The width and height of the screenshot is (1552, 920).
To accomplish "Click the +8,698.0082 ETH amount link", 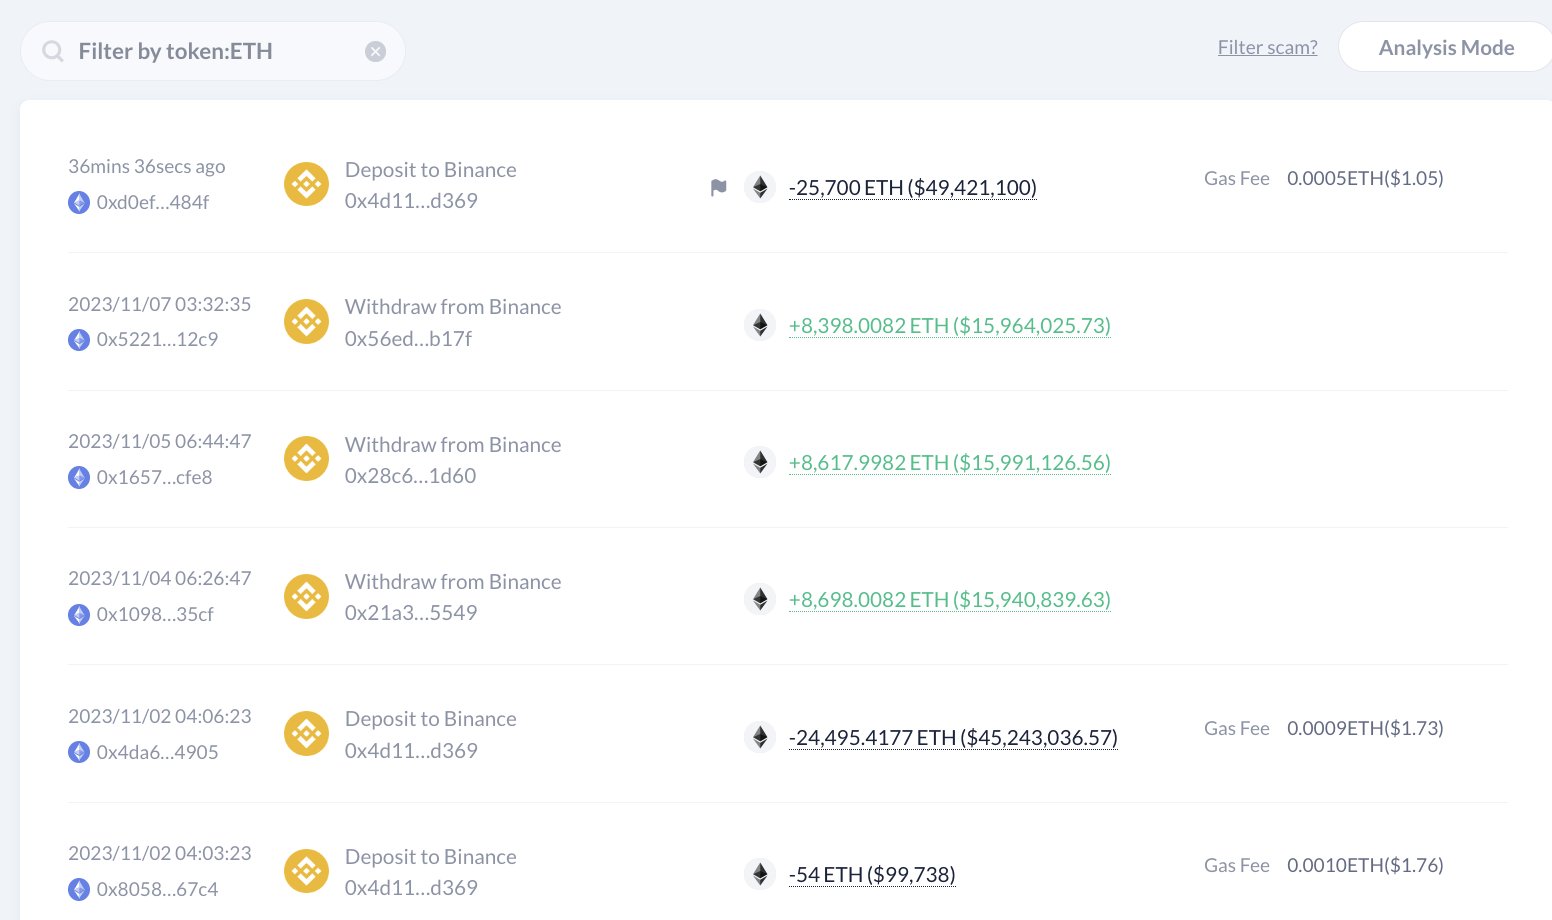I will pyautogui.click(x=949, y=600).
